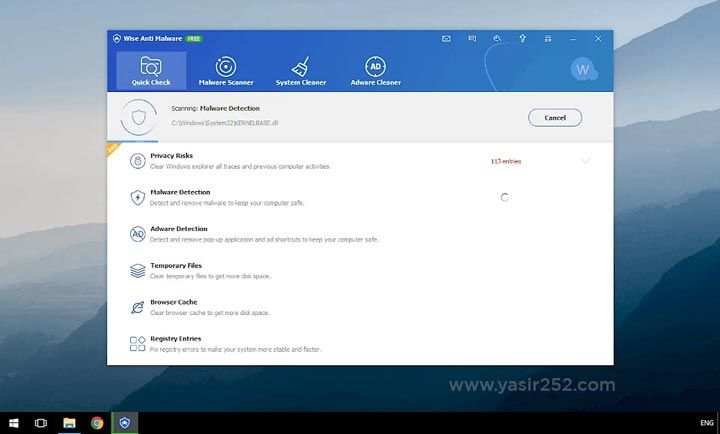Image resolution: width=720 pixels, height=434 pixels.
Task: Click the KERNELBASE.dll scanning path
Action: [225, 123]
